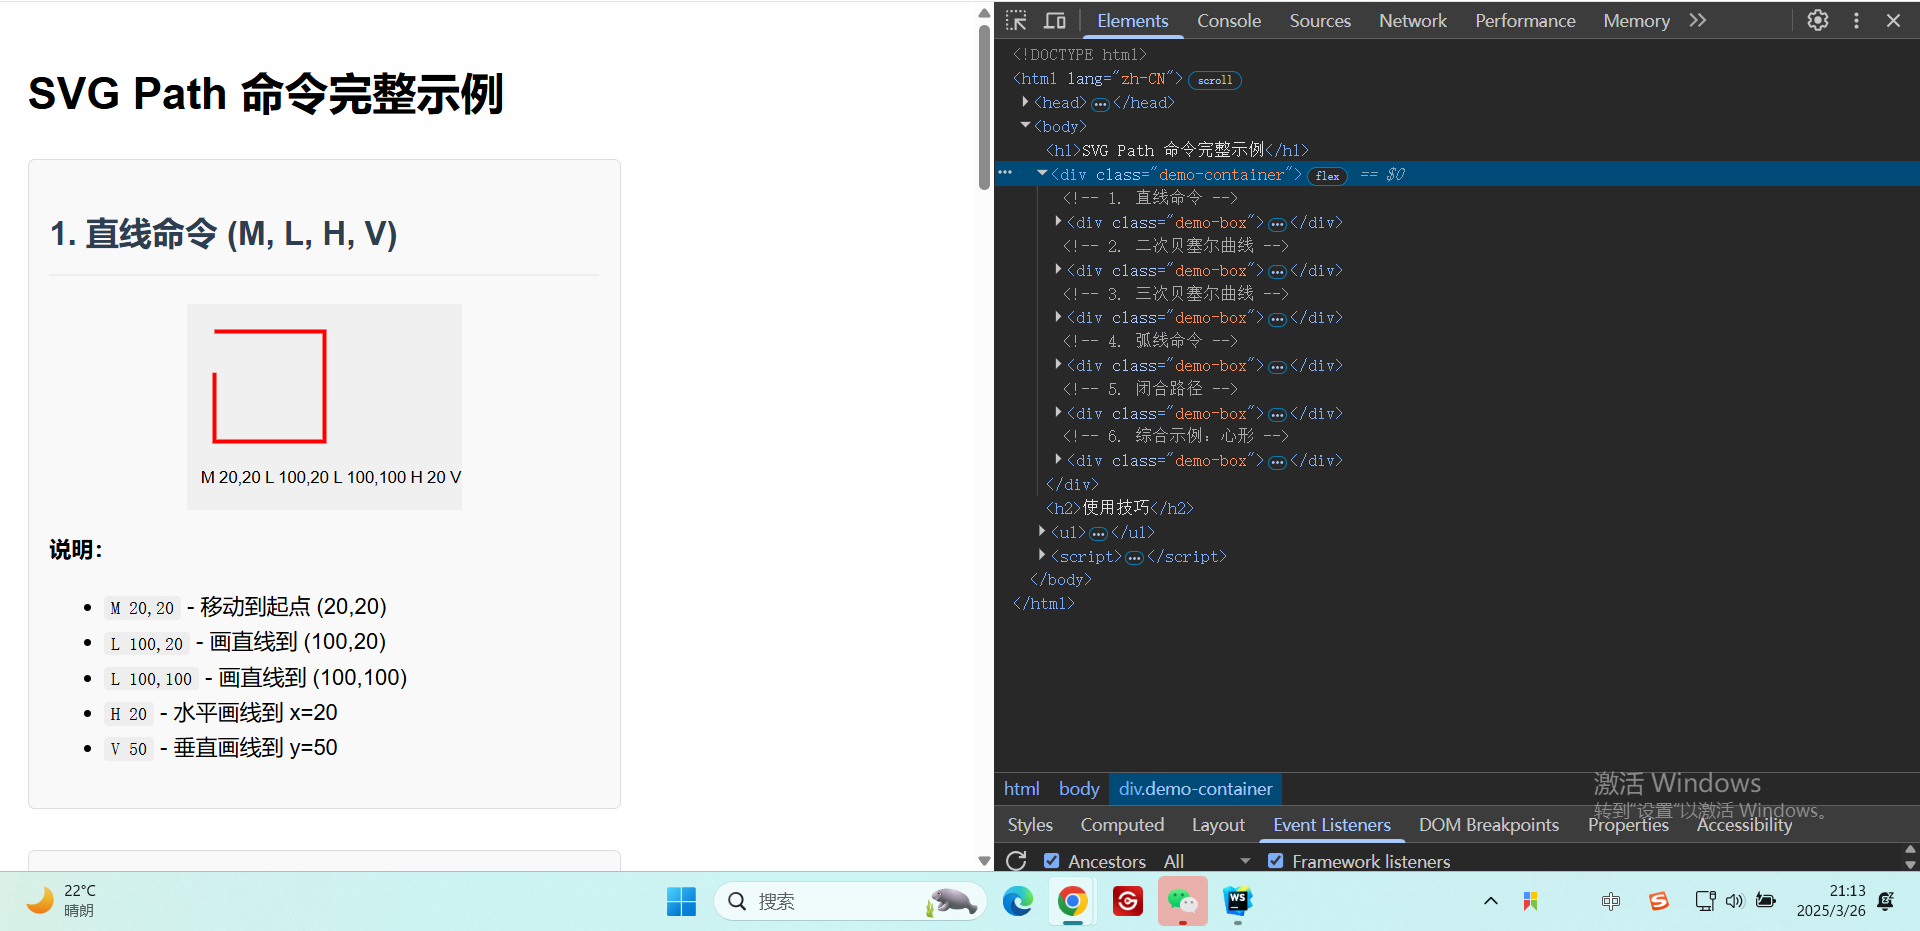Screen dimensions: 1920x931
Task: Expand demo-box div under 三次贝塞尔曲线 comment
Action: click(1058, 317)
